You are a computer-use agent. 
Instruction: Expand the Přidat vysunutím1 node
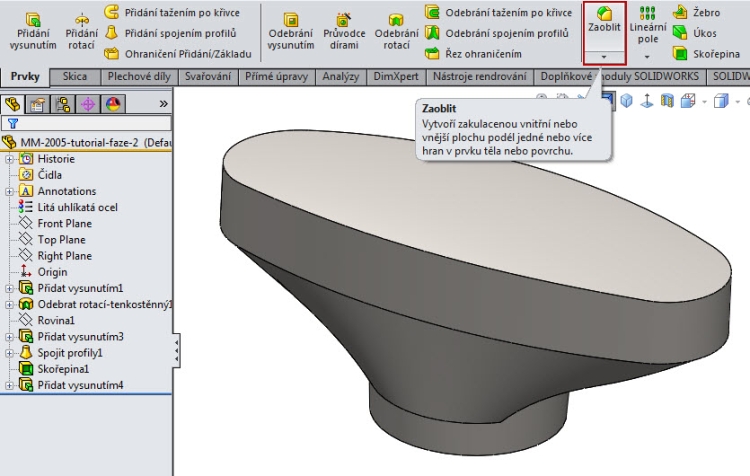9,288
